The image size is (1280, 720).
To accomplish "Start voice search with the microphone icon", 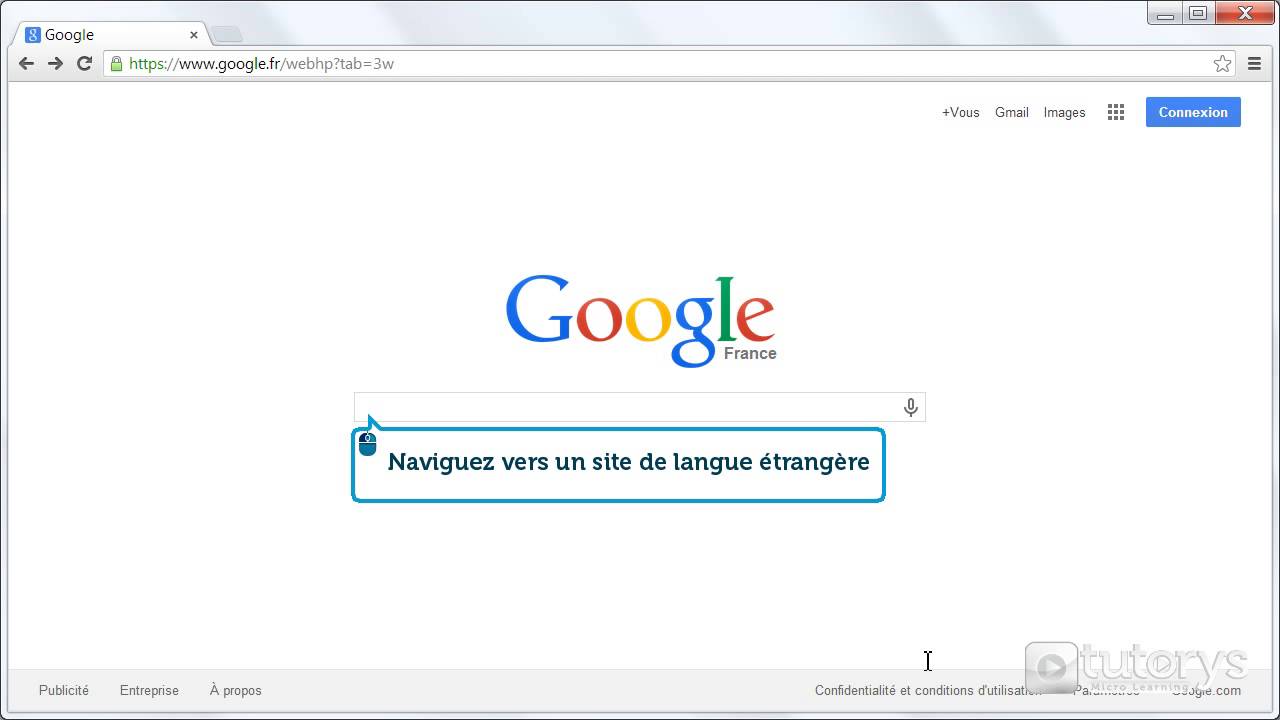I will click(910, 407).
